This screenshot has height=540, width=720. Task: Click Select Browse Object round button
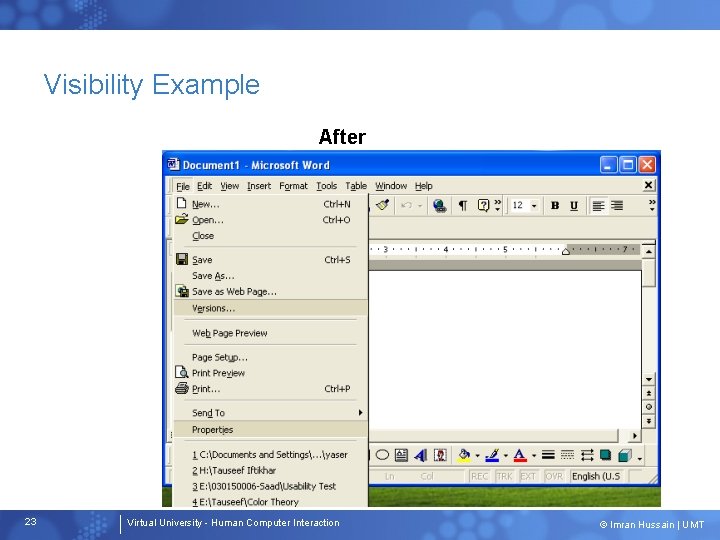pos(648,407)
